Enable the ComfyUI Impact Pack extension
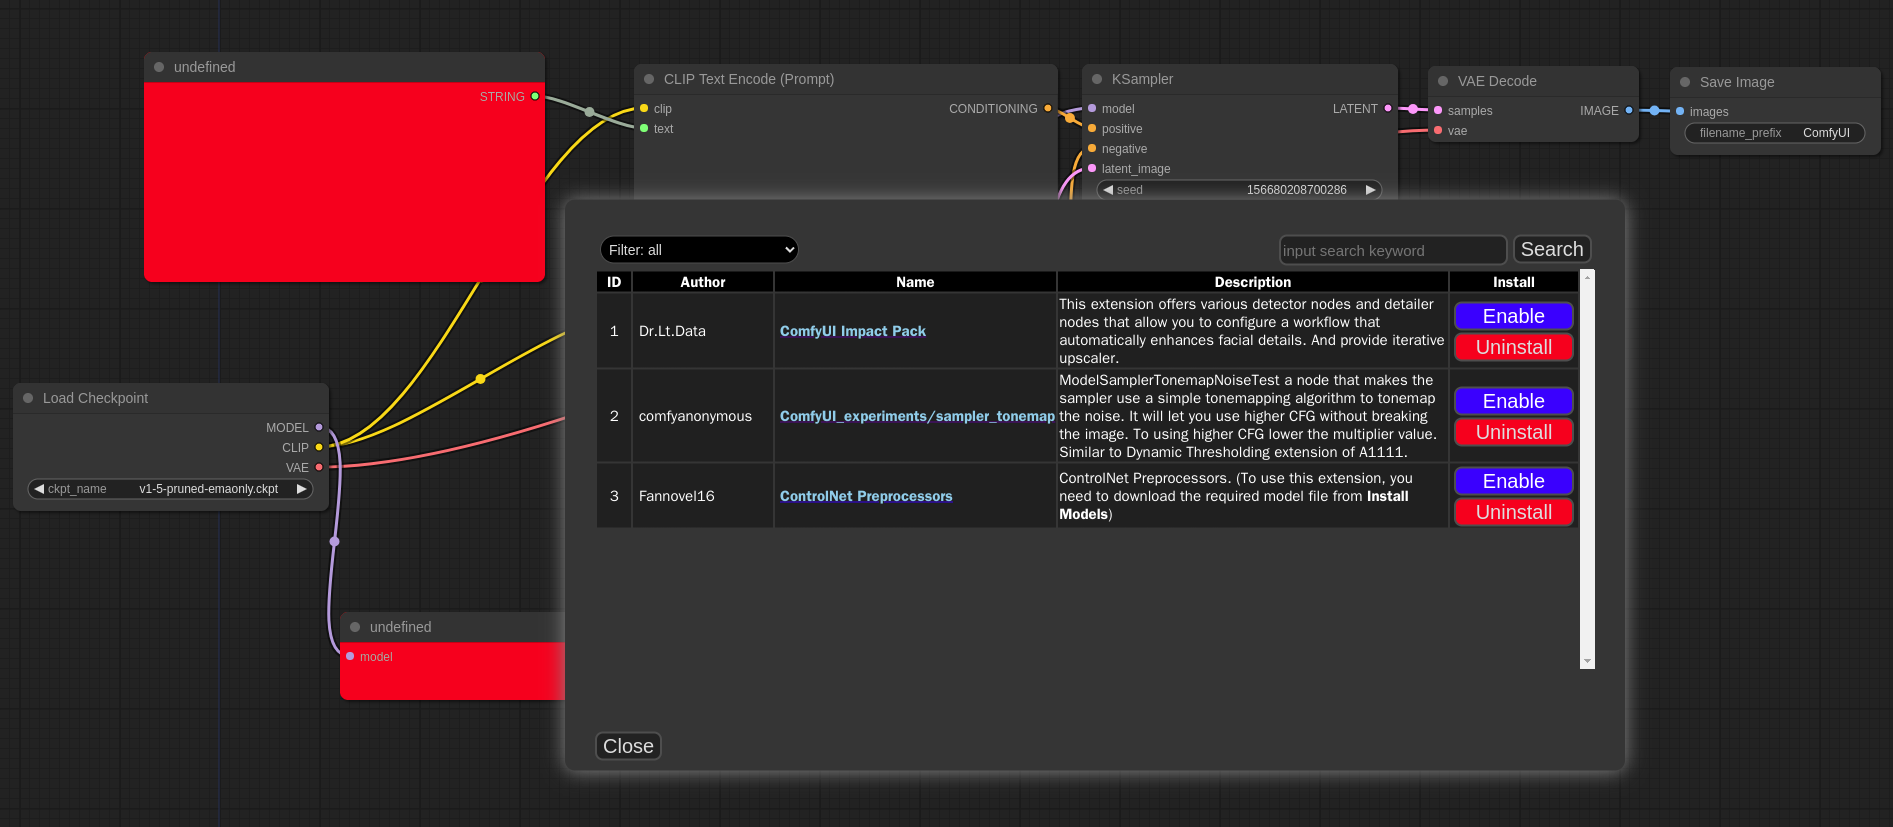 coord(1513,316)
